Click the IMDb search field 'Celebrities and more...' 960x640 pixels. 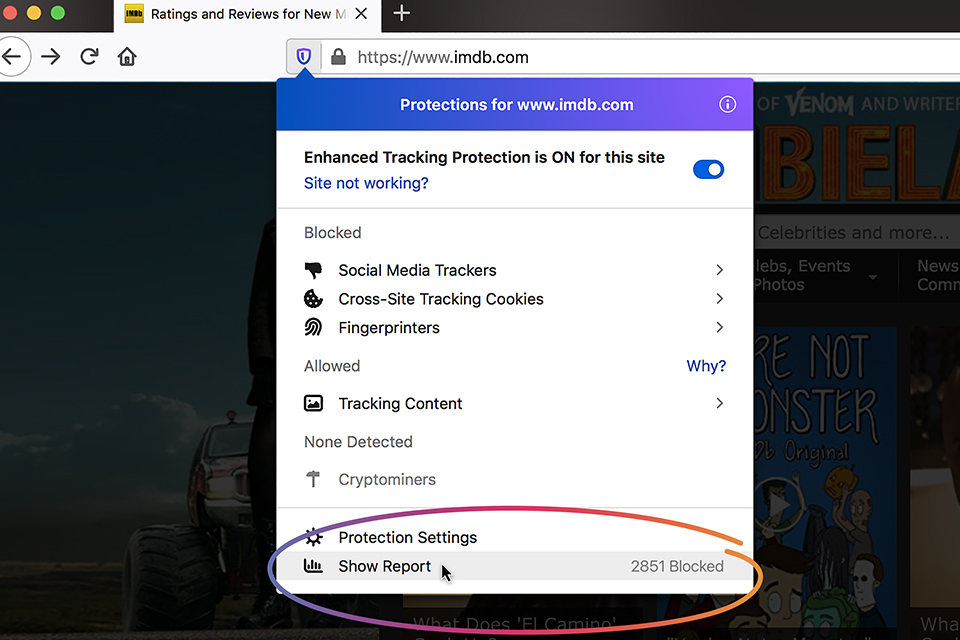(857, 232)
